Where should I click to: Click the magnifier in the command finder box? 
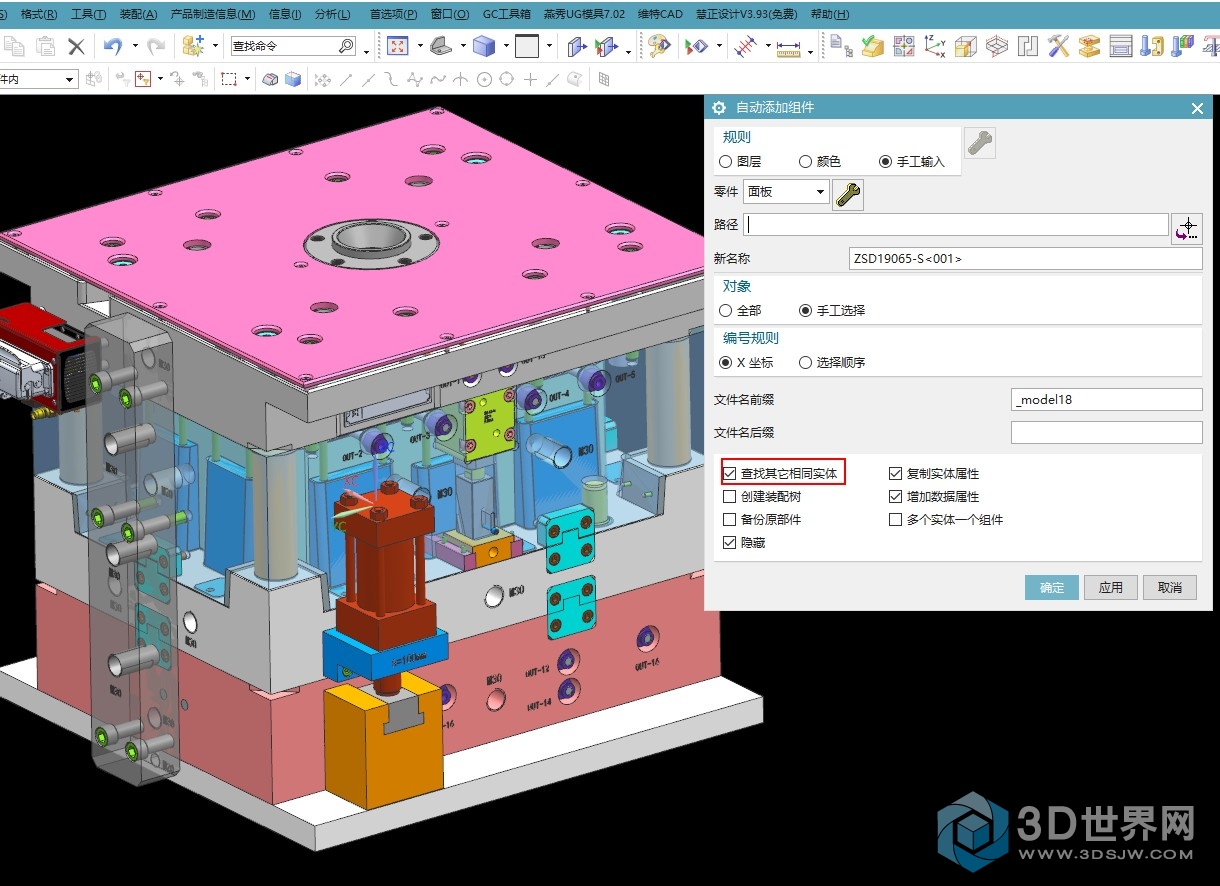tap(346, 46)
